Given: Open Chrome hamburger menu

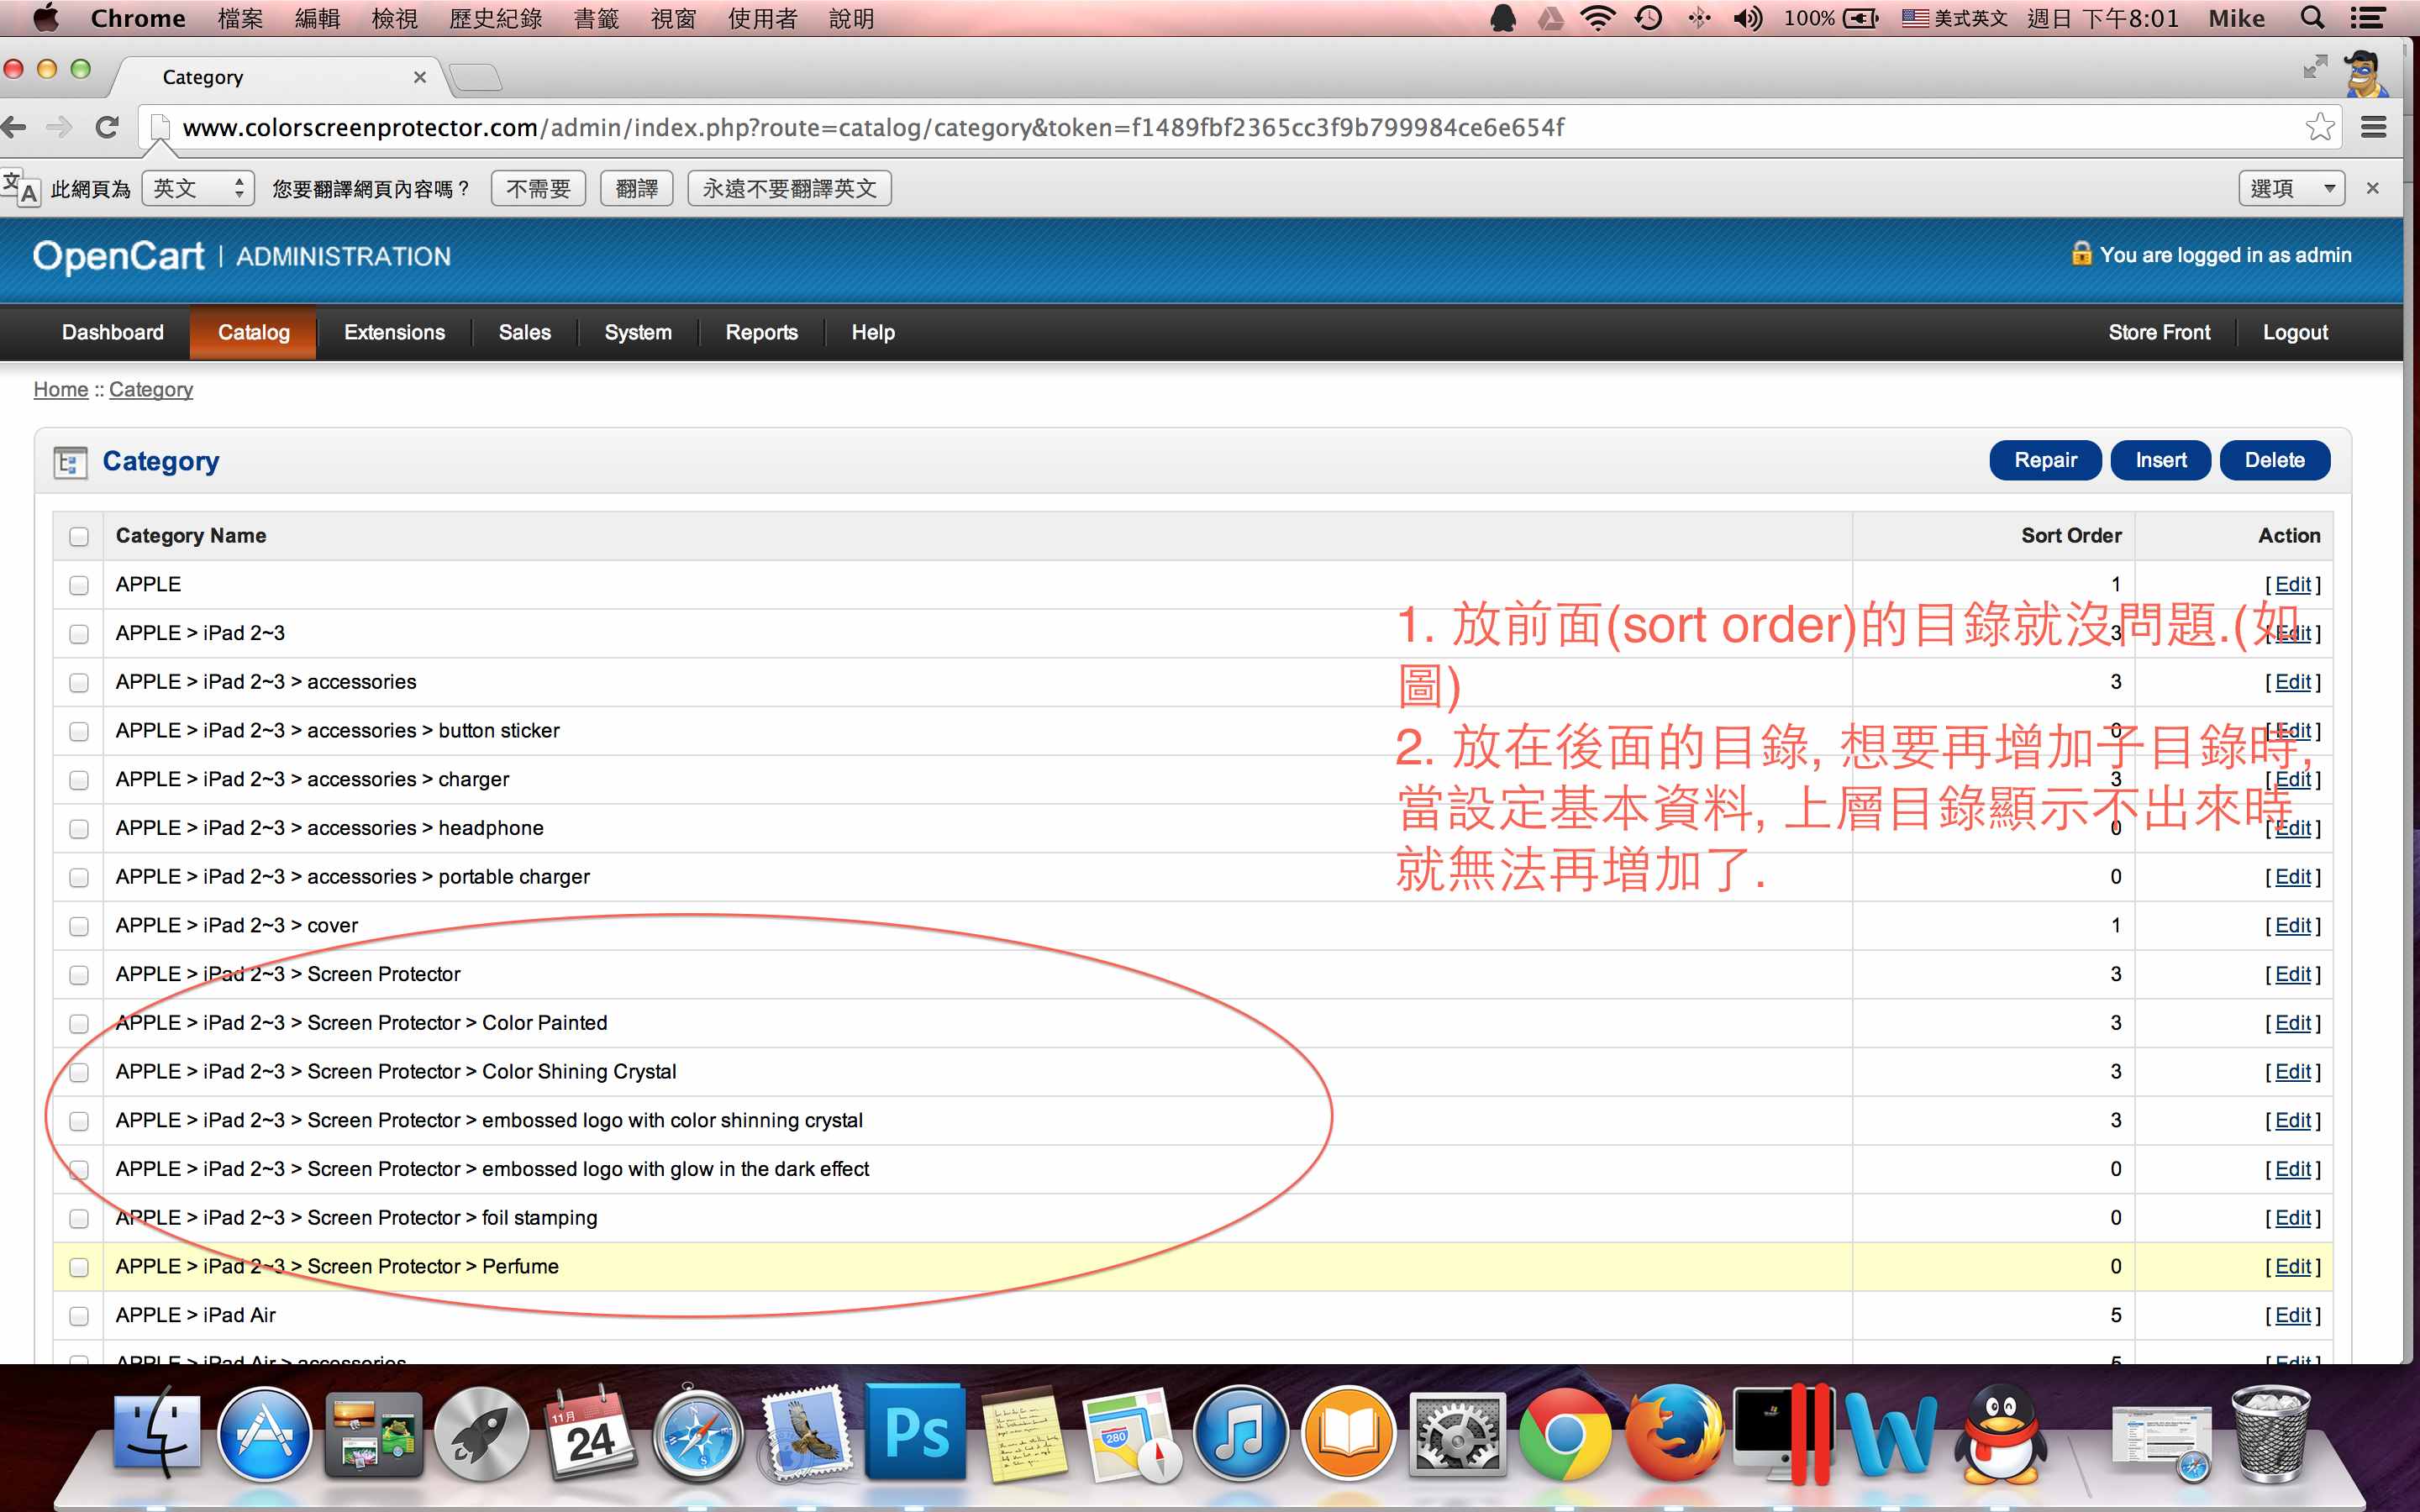Looking at the screenshot, I should coord(2373,127).
